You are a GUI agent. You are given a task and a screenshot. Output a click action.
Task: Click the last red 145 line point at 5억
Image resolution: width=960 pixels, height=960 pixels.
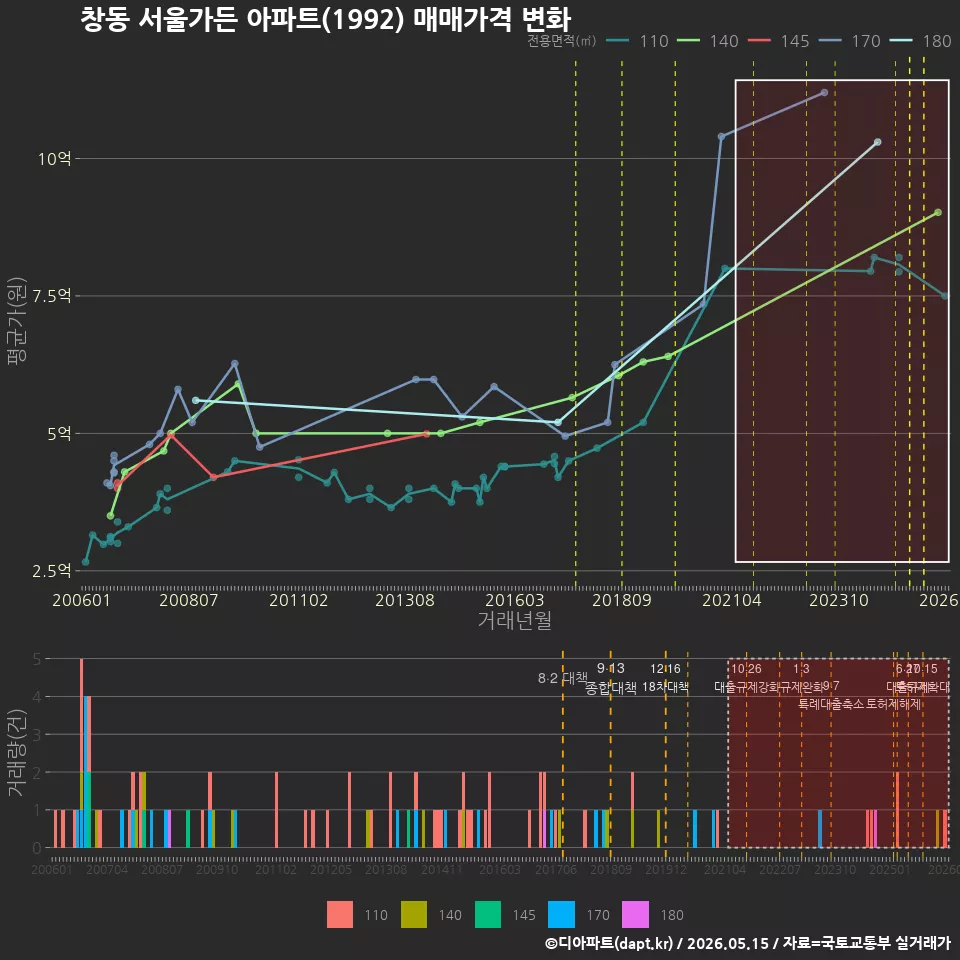[x=426, y=433]
